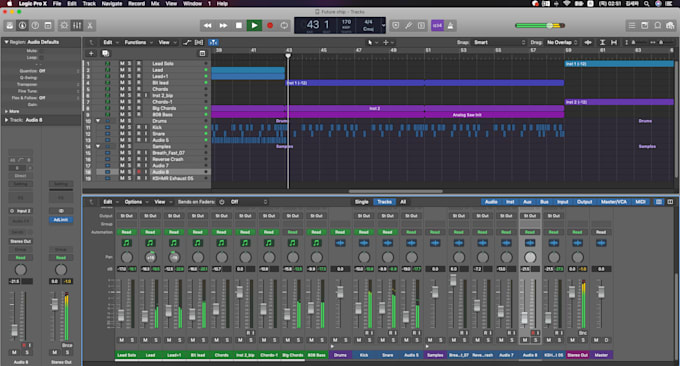The width and height of the screenshot is (680, 366).
Task: Toggle the Replace mode icon
Action: click(396, 26)
